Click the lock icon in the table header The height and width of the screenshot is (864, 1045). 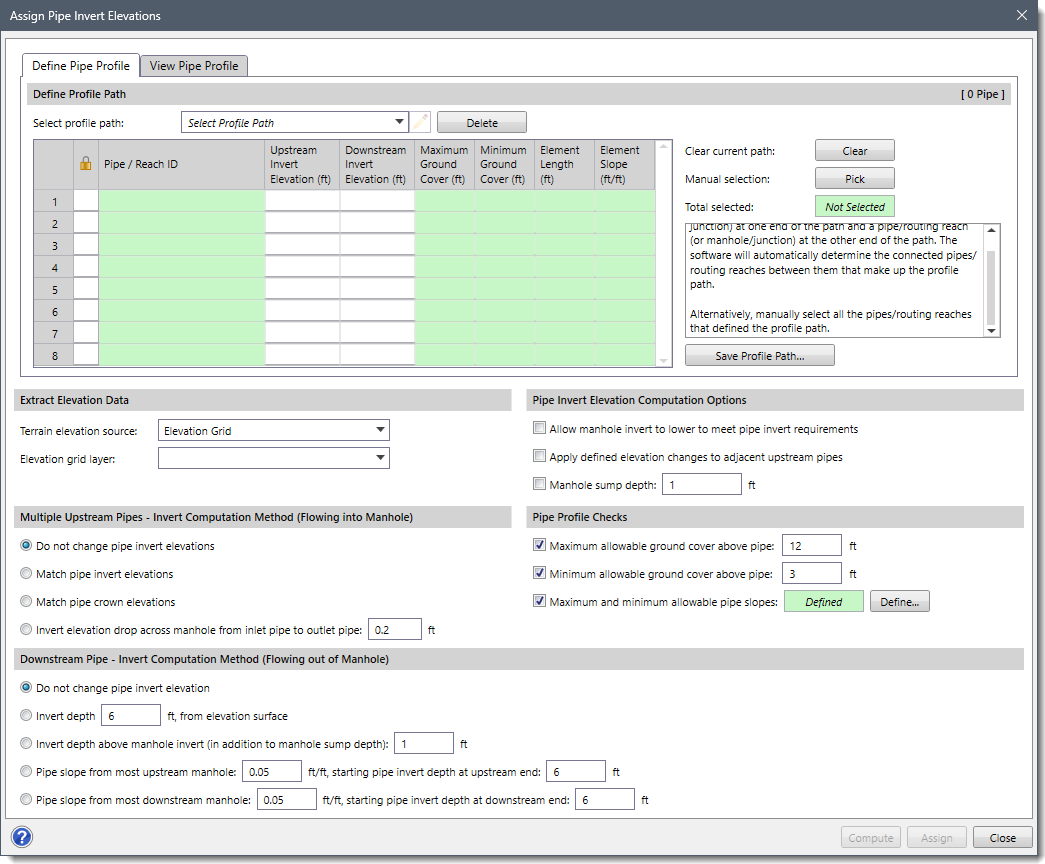(x=86, y=163)
